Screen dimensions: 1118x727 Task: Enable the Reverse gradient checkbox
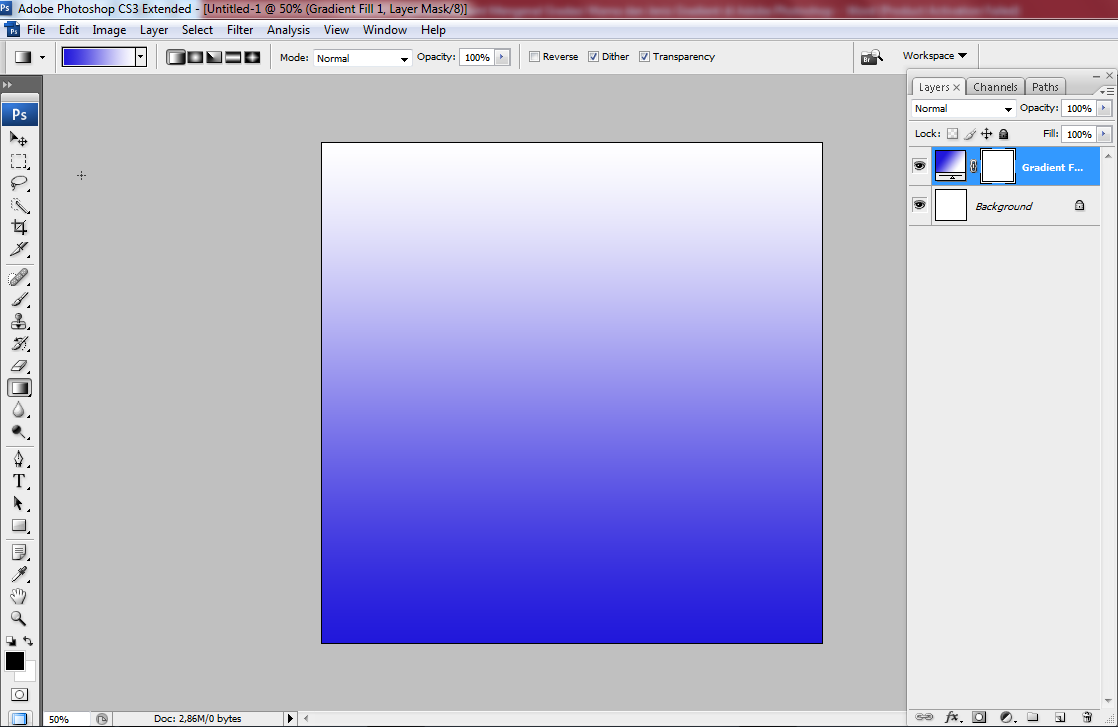coord(535,56)
